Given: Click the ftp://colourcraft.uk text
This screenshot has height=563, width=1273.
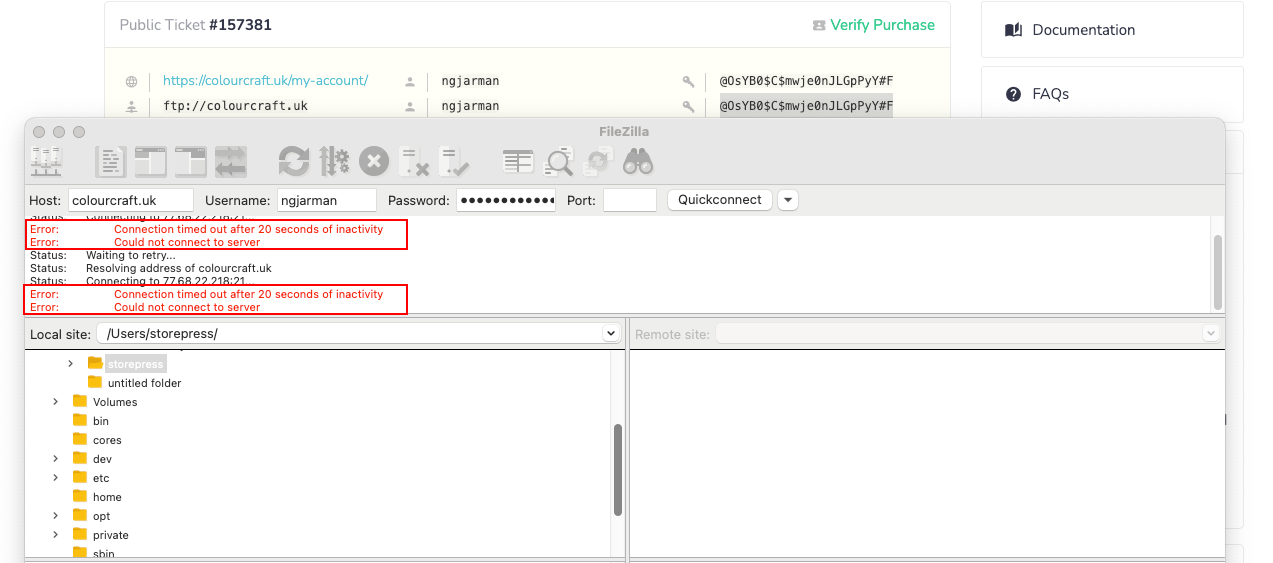Looking at the screenshot, I should [235, 106].
